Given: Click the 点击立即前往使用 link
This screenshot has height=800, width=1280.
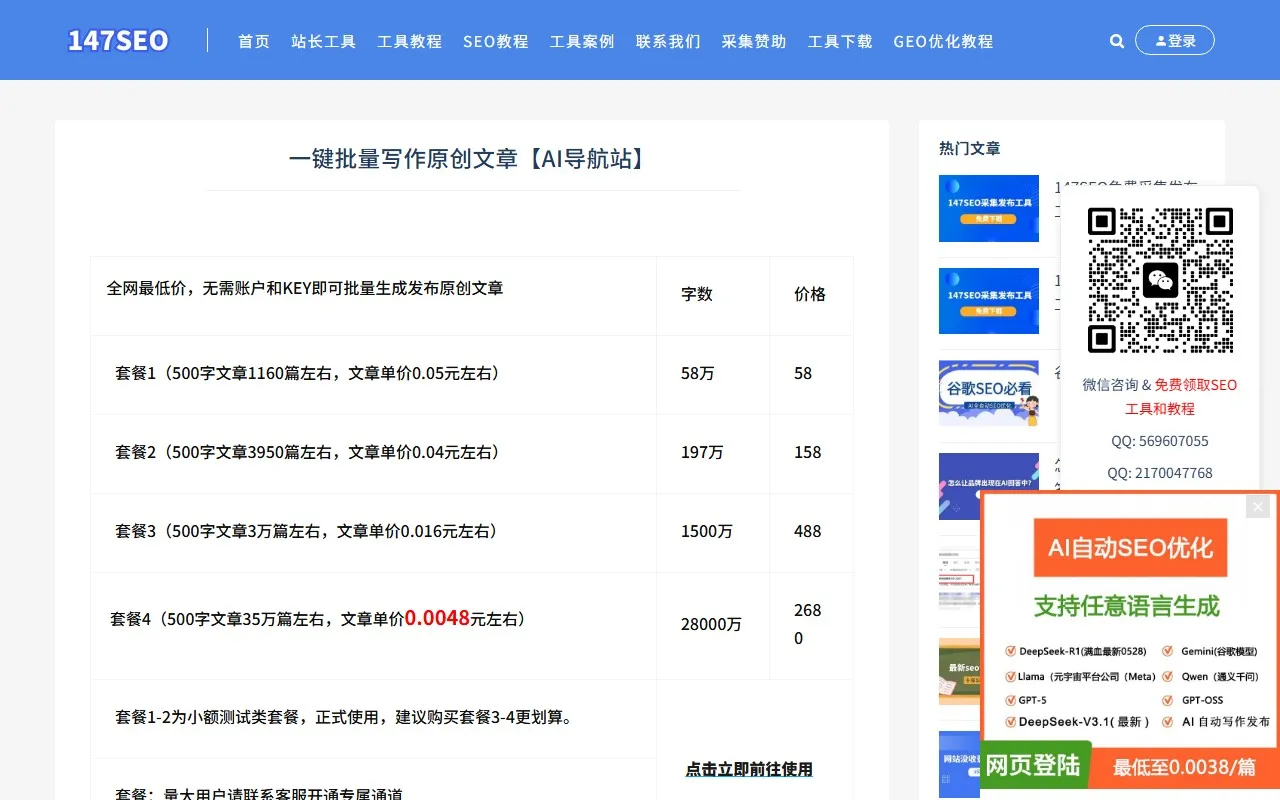Looking at the screenshot, I should pos(749,769).
